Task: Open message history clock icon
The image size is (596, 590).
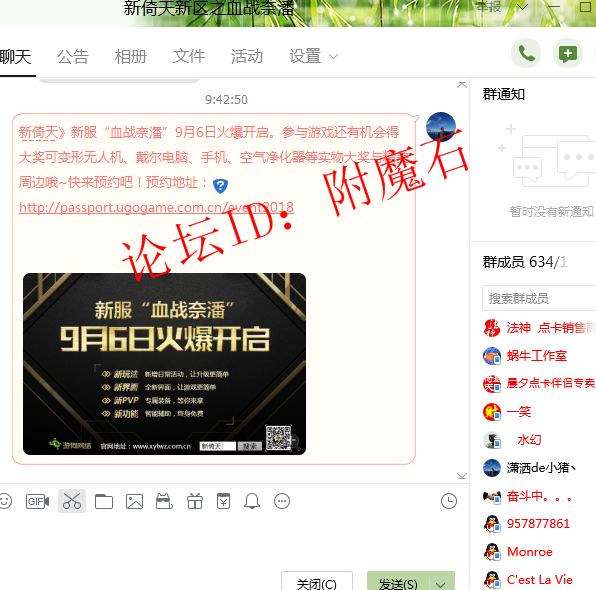Action: 449,501
